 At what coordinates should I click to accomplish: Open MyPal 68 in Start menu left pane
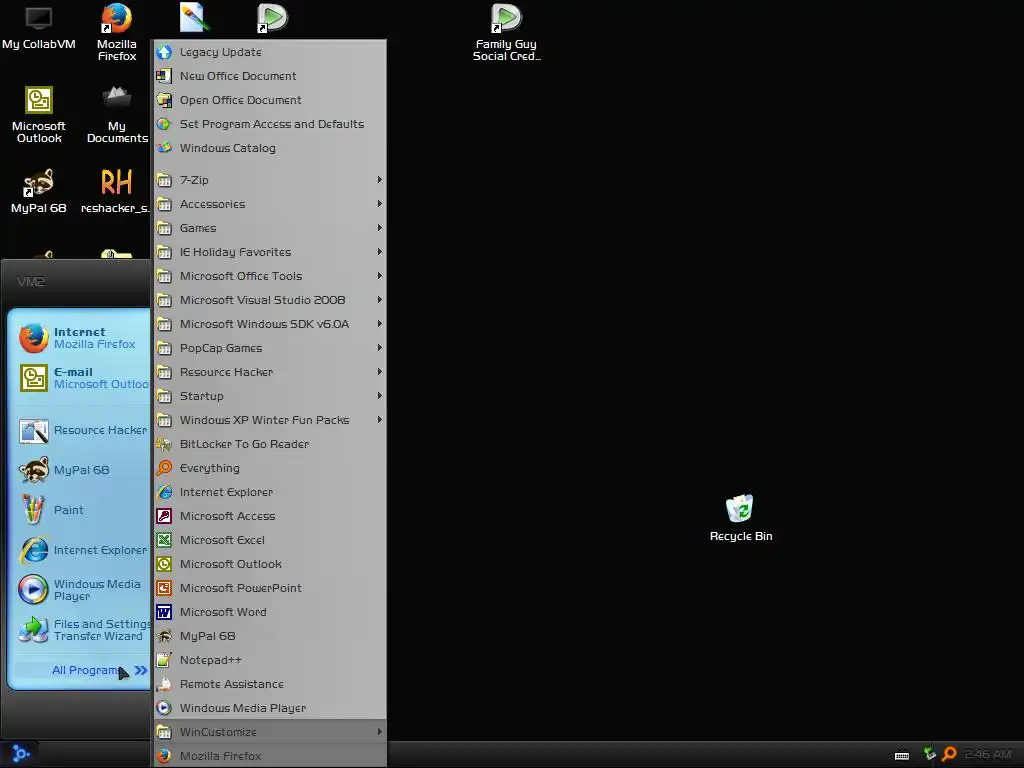[83, 470]
